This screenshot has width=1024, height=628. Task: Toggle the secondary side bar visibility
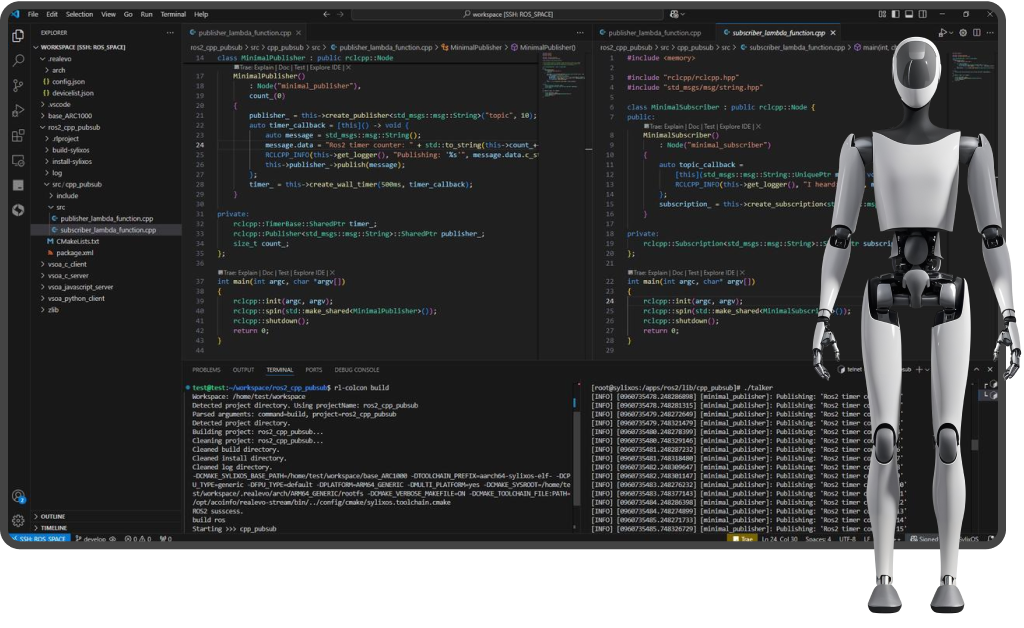[923, 14]
